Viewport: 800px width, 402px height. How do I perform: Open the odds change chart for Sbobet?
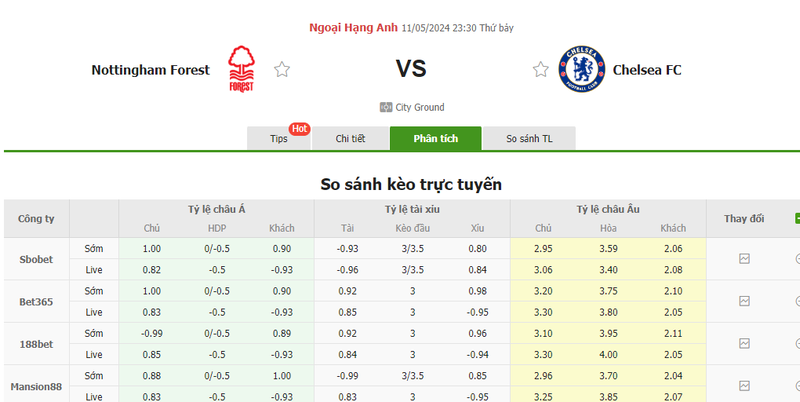point(744,259)
